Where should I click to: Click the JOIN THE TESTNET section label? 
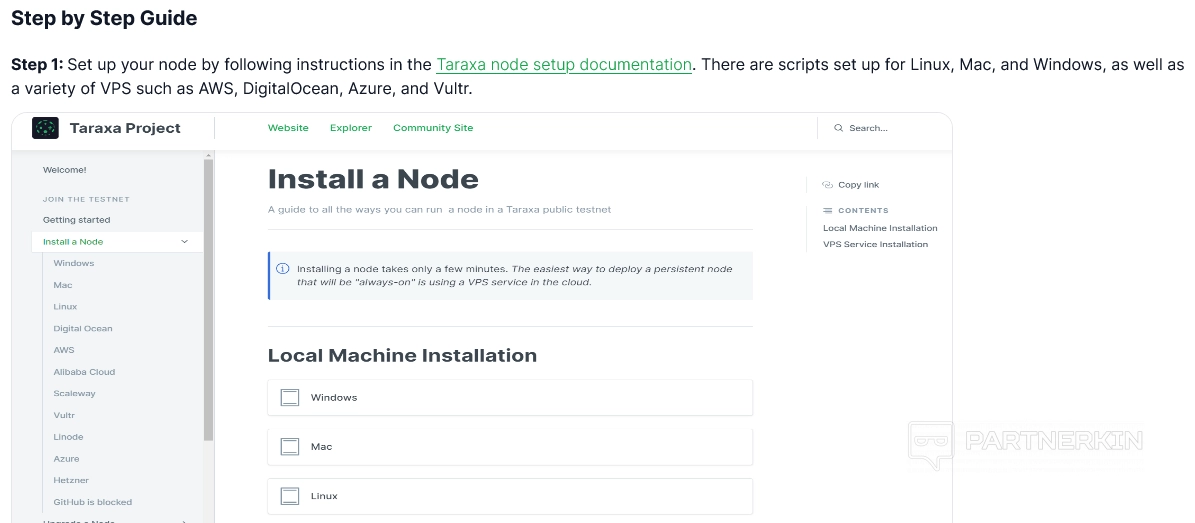pos(86,199)
